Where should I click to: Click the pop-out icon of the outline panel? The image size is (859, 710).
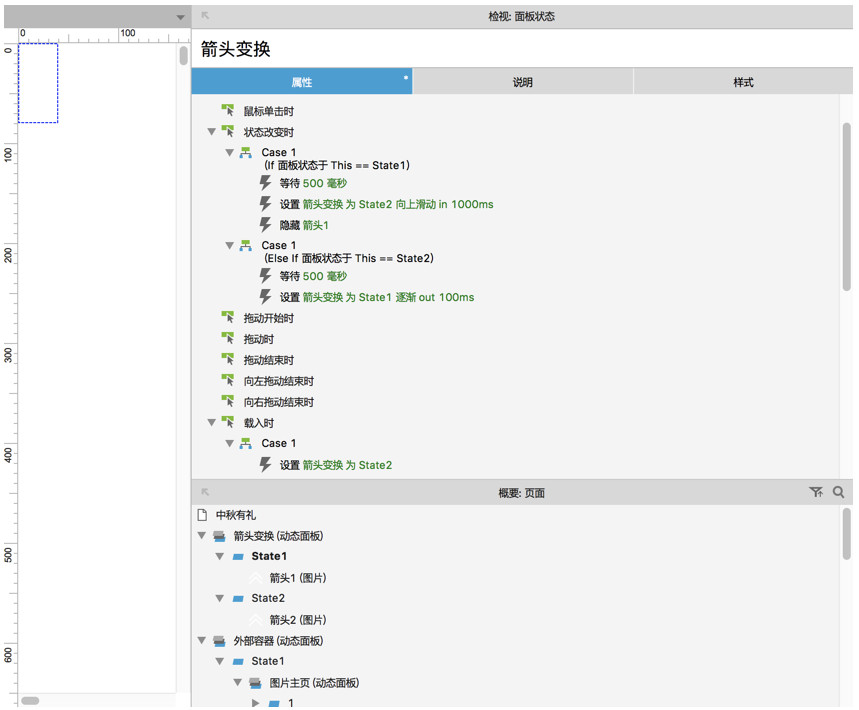pyautogui.click(x=205, y=492)
